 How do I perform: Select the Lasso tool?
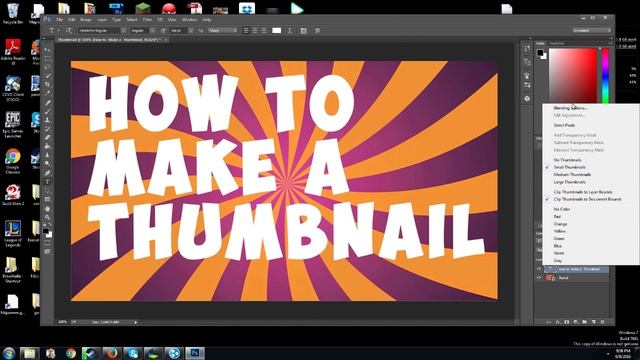coord(47,67)
